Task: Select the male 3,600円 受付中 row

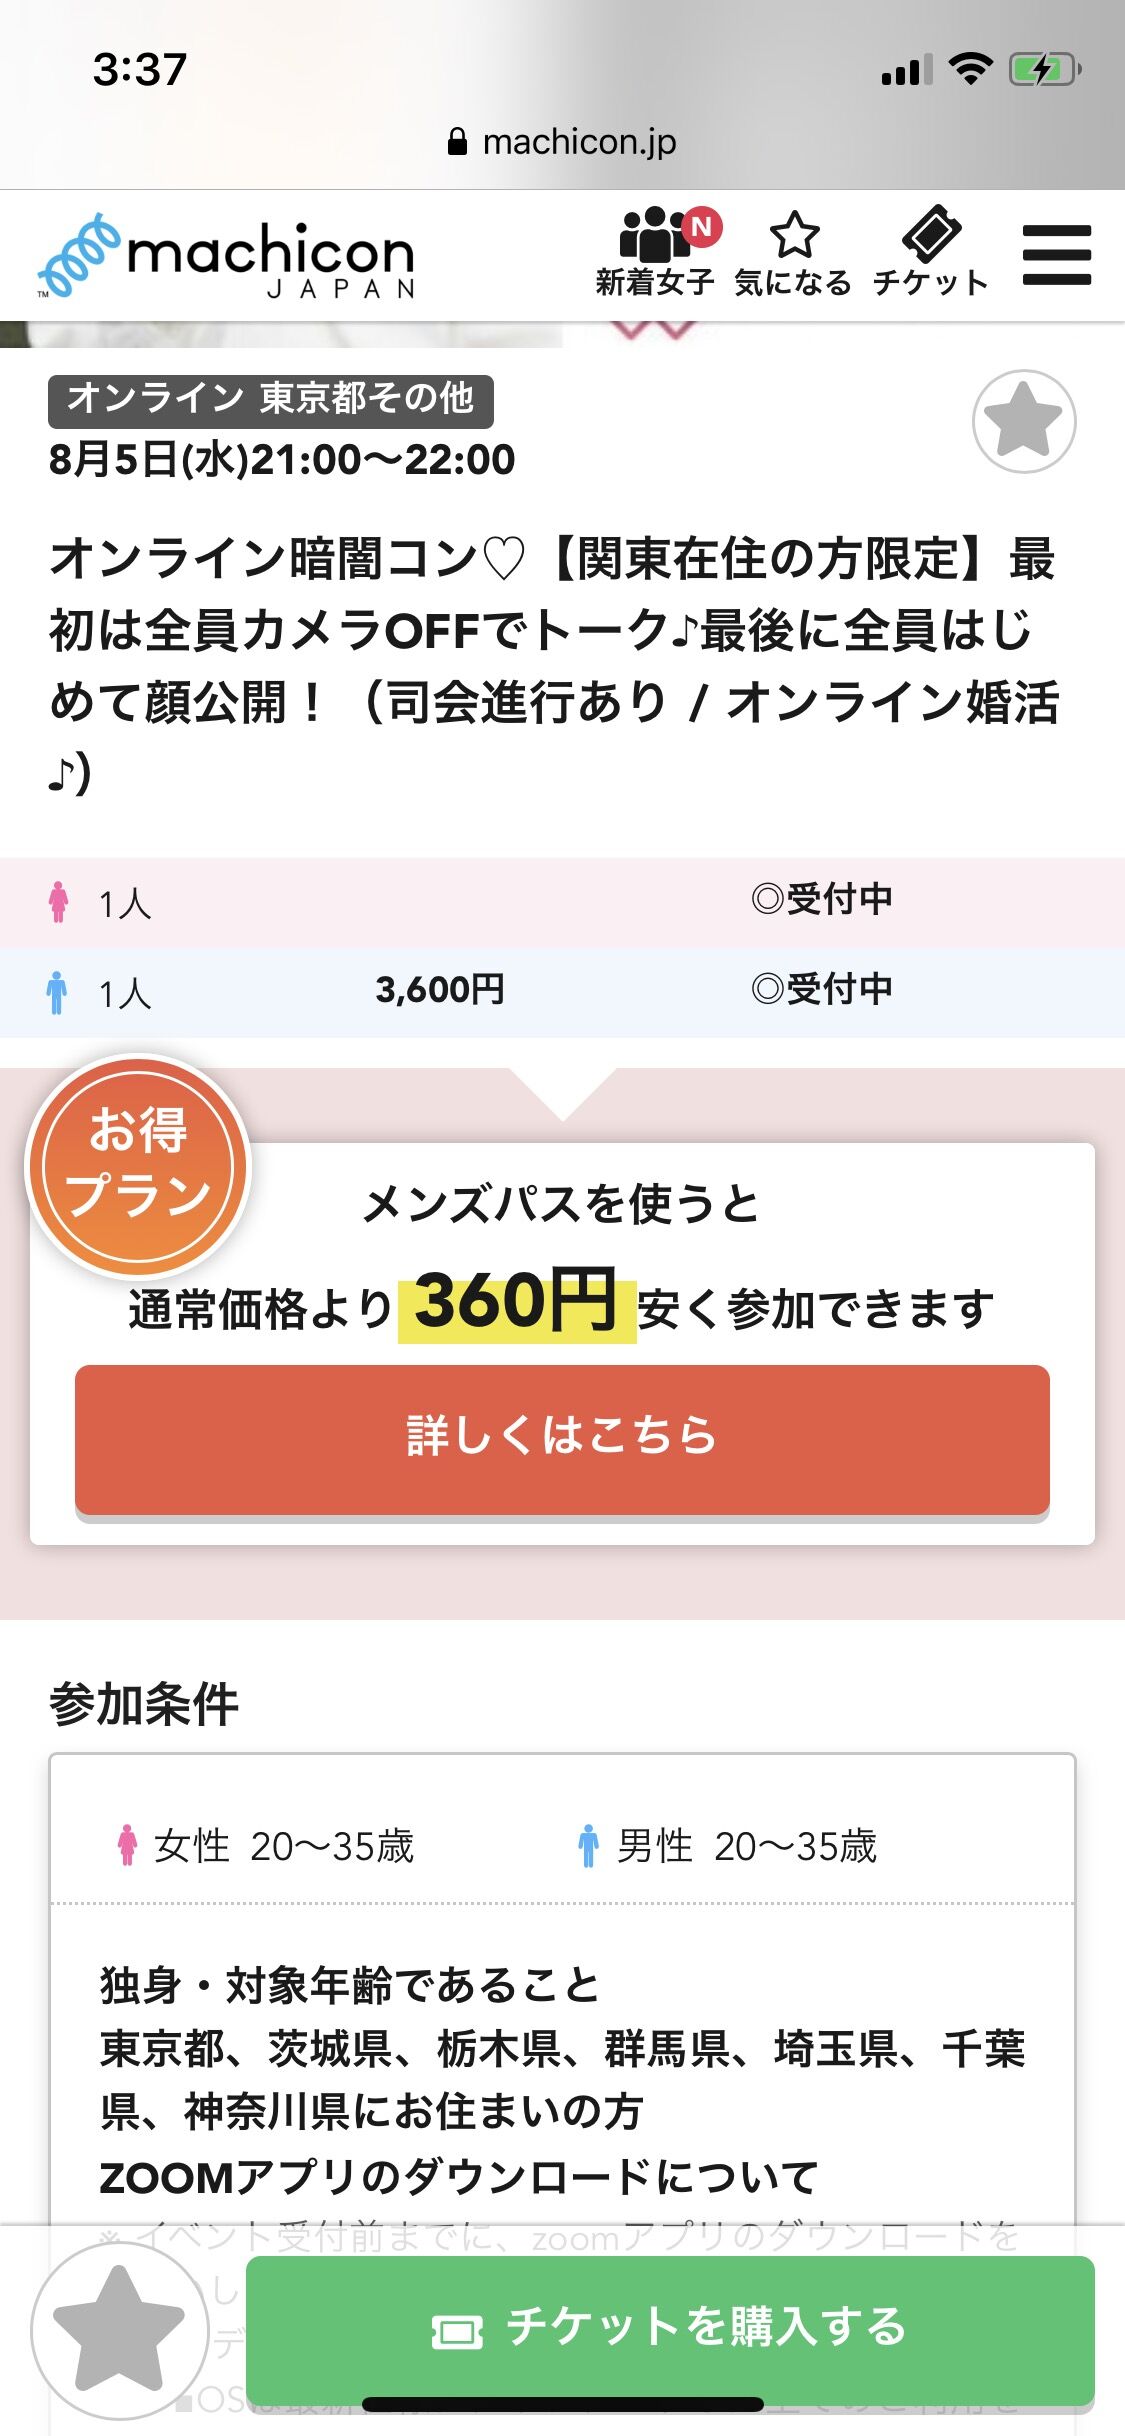Action: [562, 992]
